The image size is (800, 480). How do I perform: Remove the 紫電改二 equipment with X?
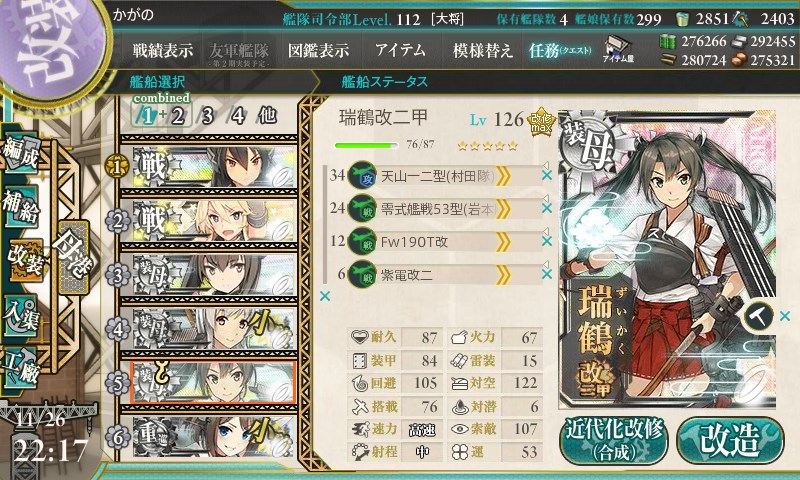tap(546, 274)
